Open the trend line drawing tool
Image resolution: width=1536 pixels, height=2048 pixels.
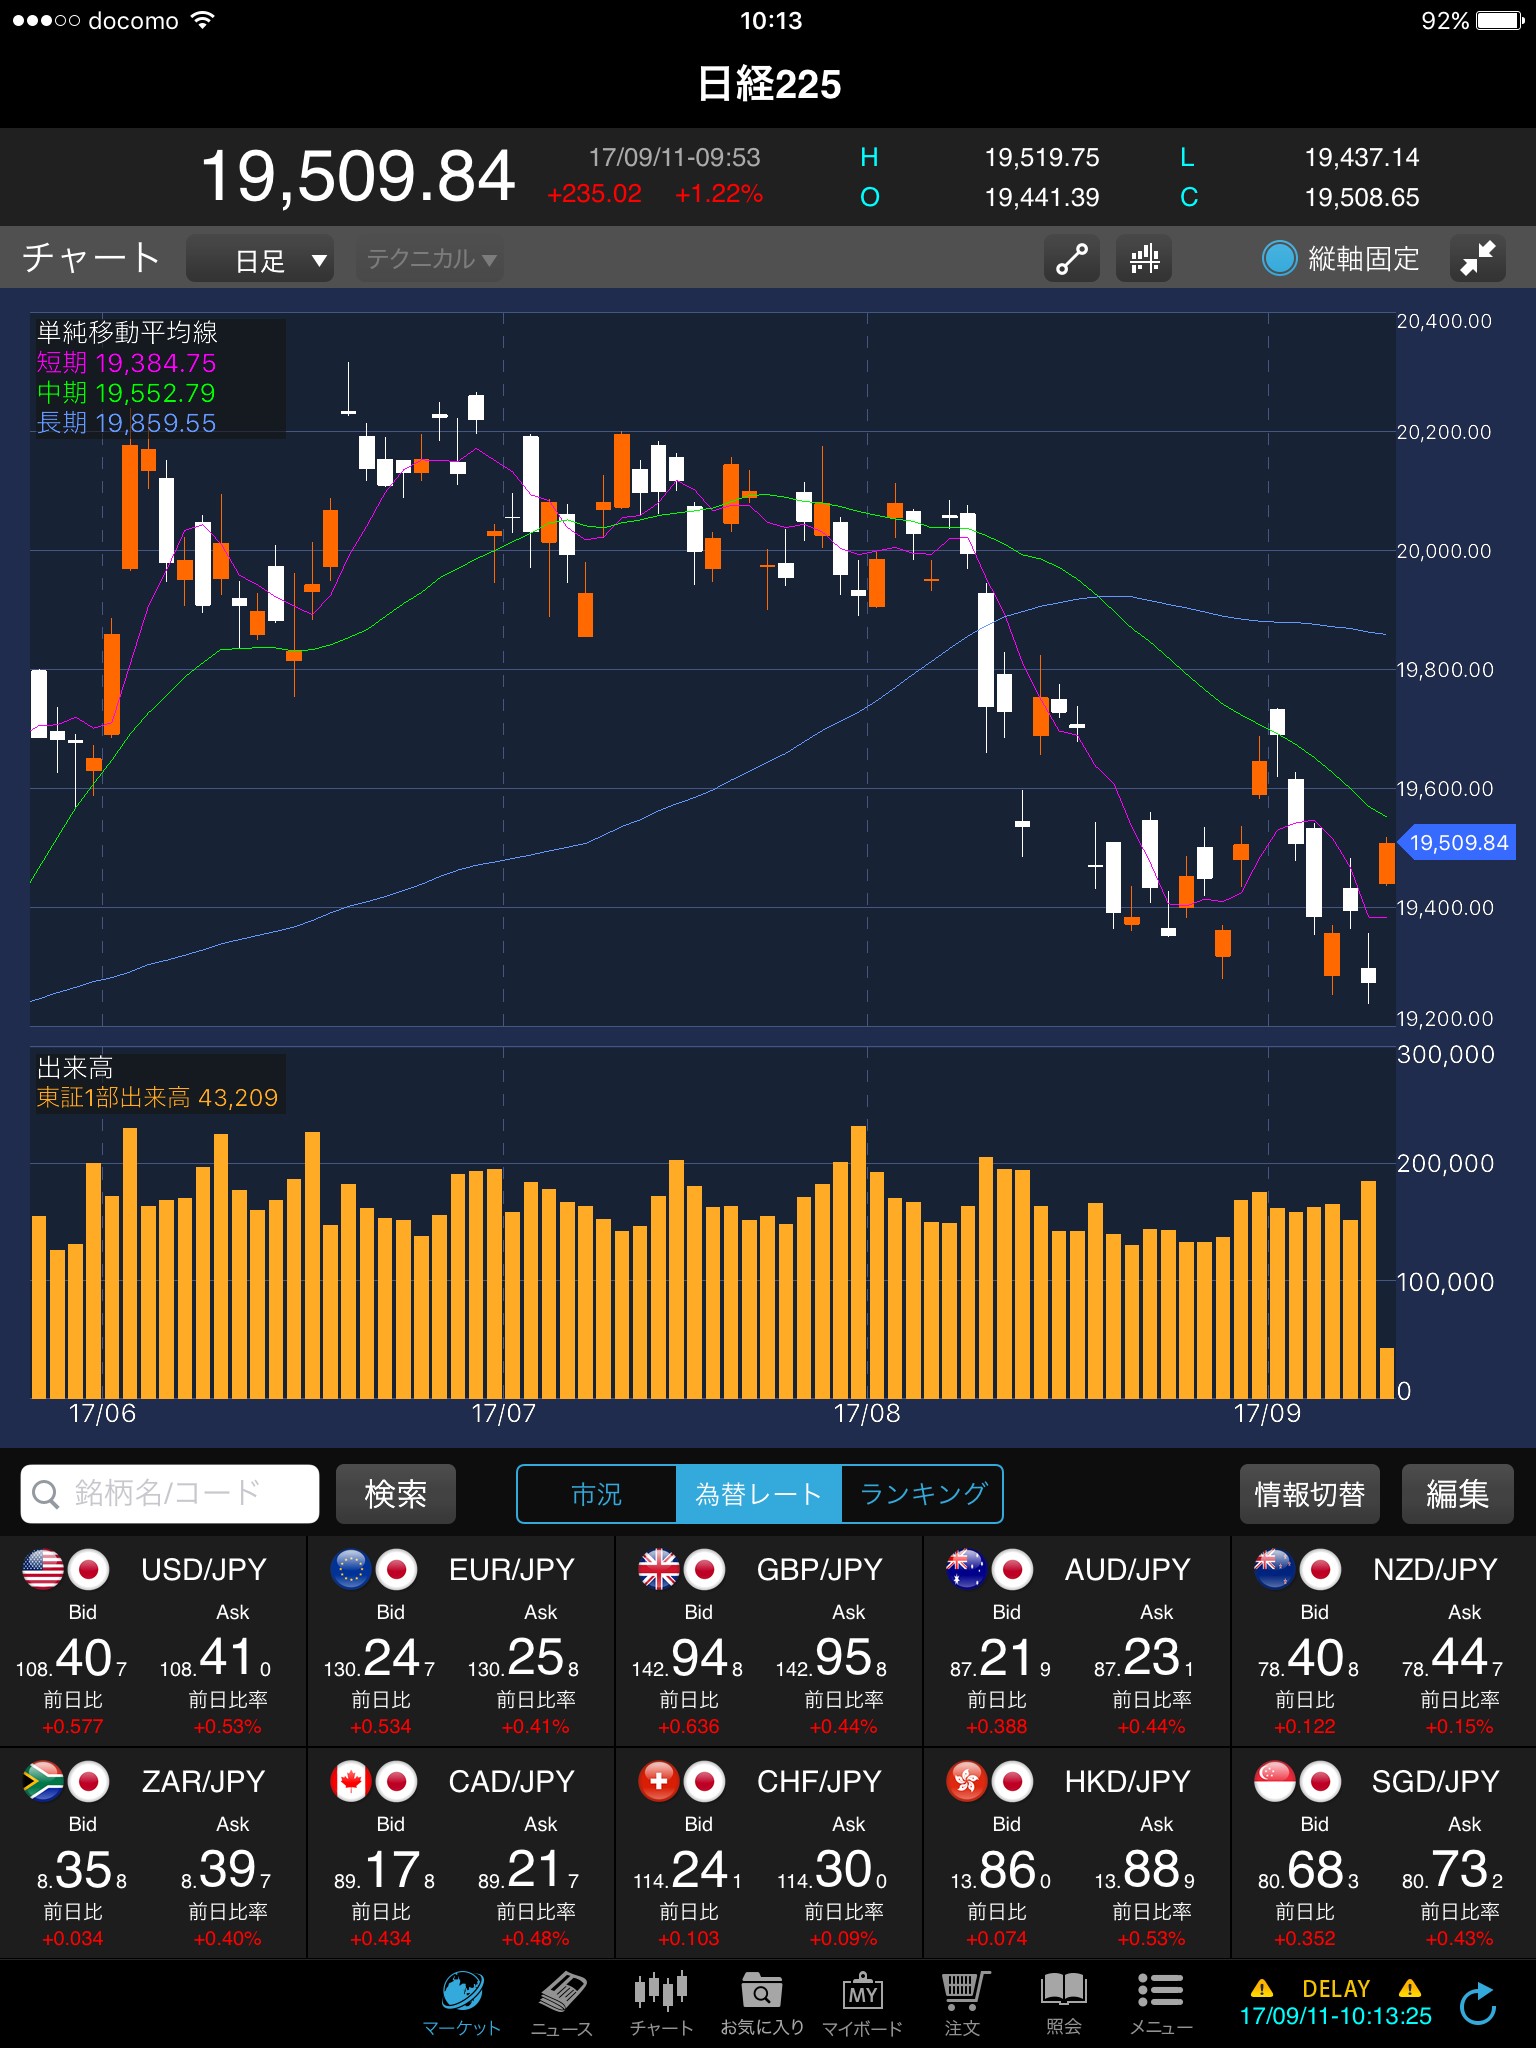click(x=1071, y=259)
